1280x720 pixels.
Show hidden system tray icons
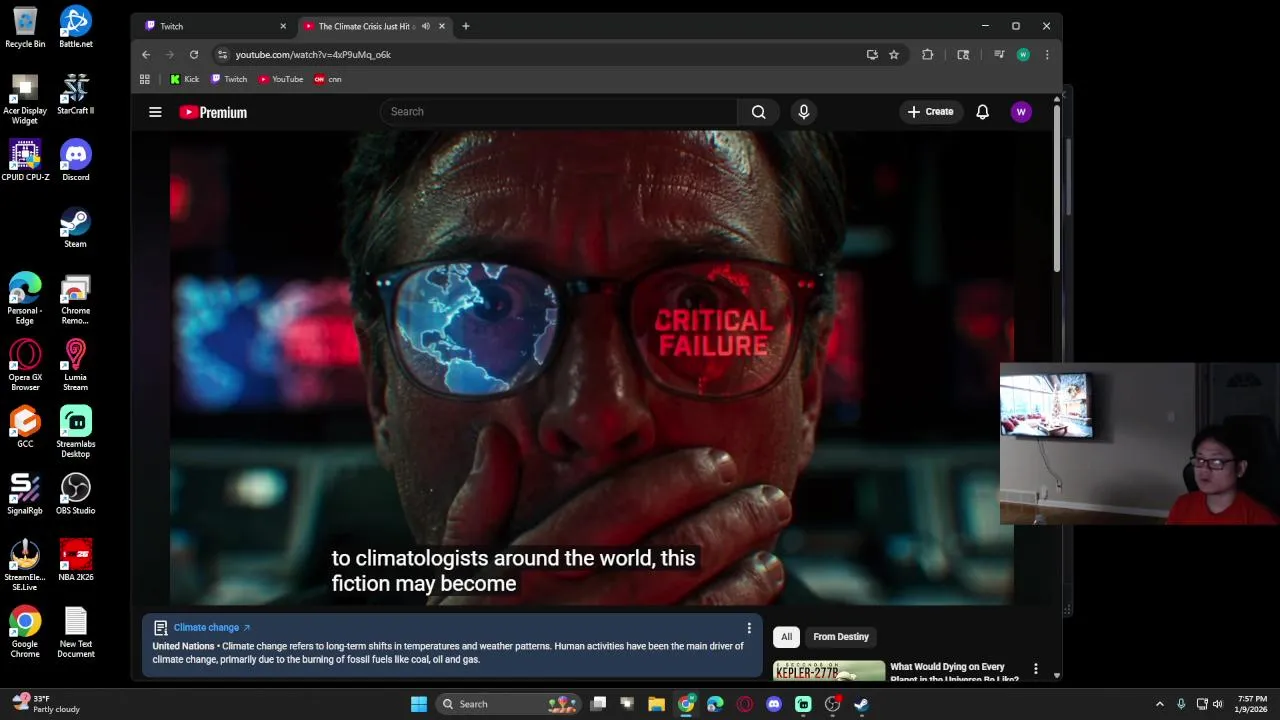1160,704
